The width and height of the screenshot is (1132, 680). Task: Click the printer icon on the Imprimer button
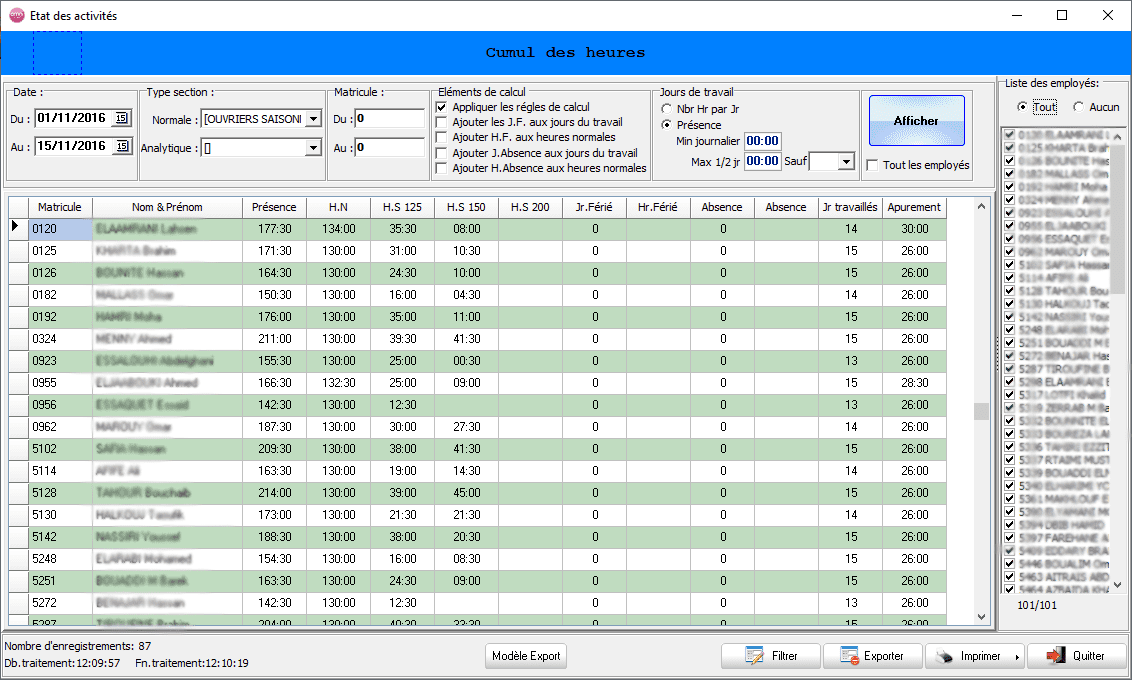click(944, 657)
